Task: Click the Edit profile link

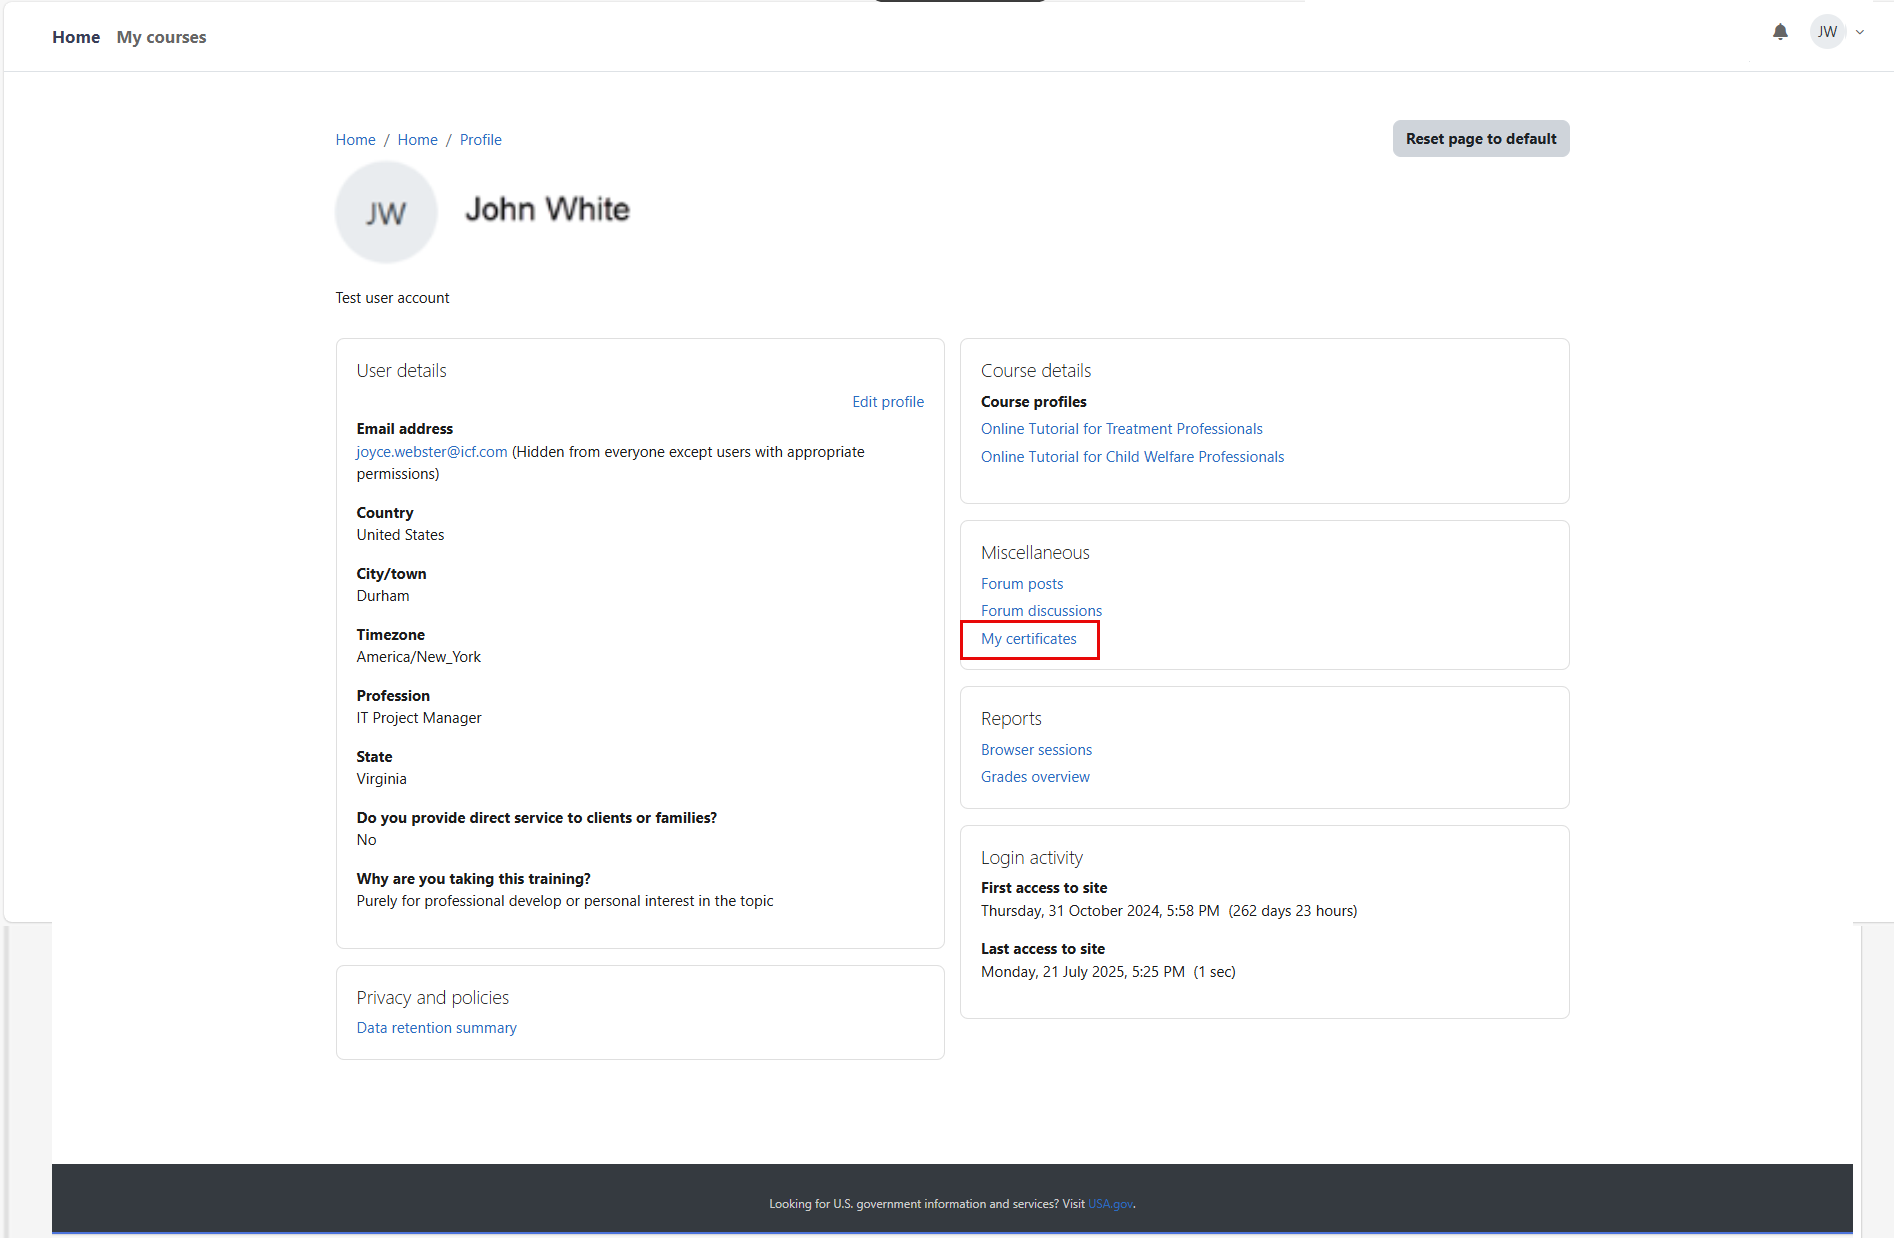Action: click(887, 402)
